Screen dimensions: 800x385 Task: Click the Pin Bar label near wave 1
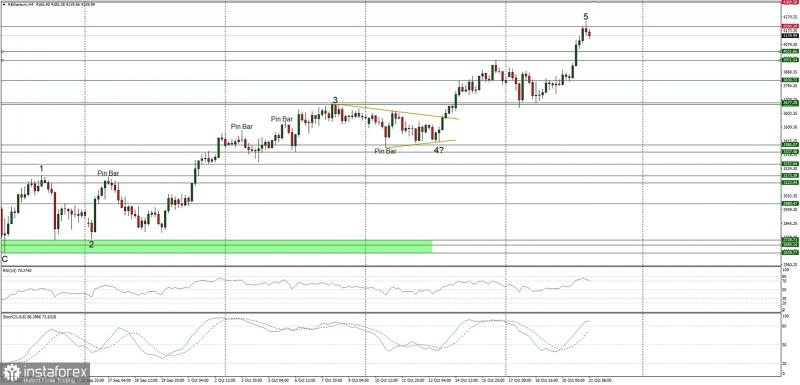[108, 173]
